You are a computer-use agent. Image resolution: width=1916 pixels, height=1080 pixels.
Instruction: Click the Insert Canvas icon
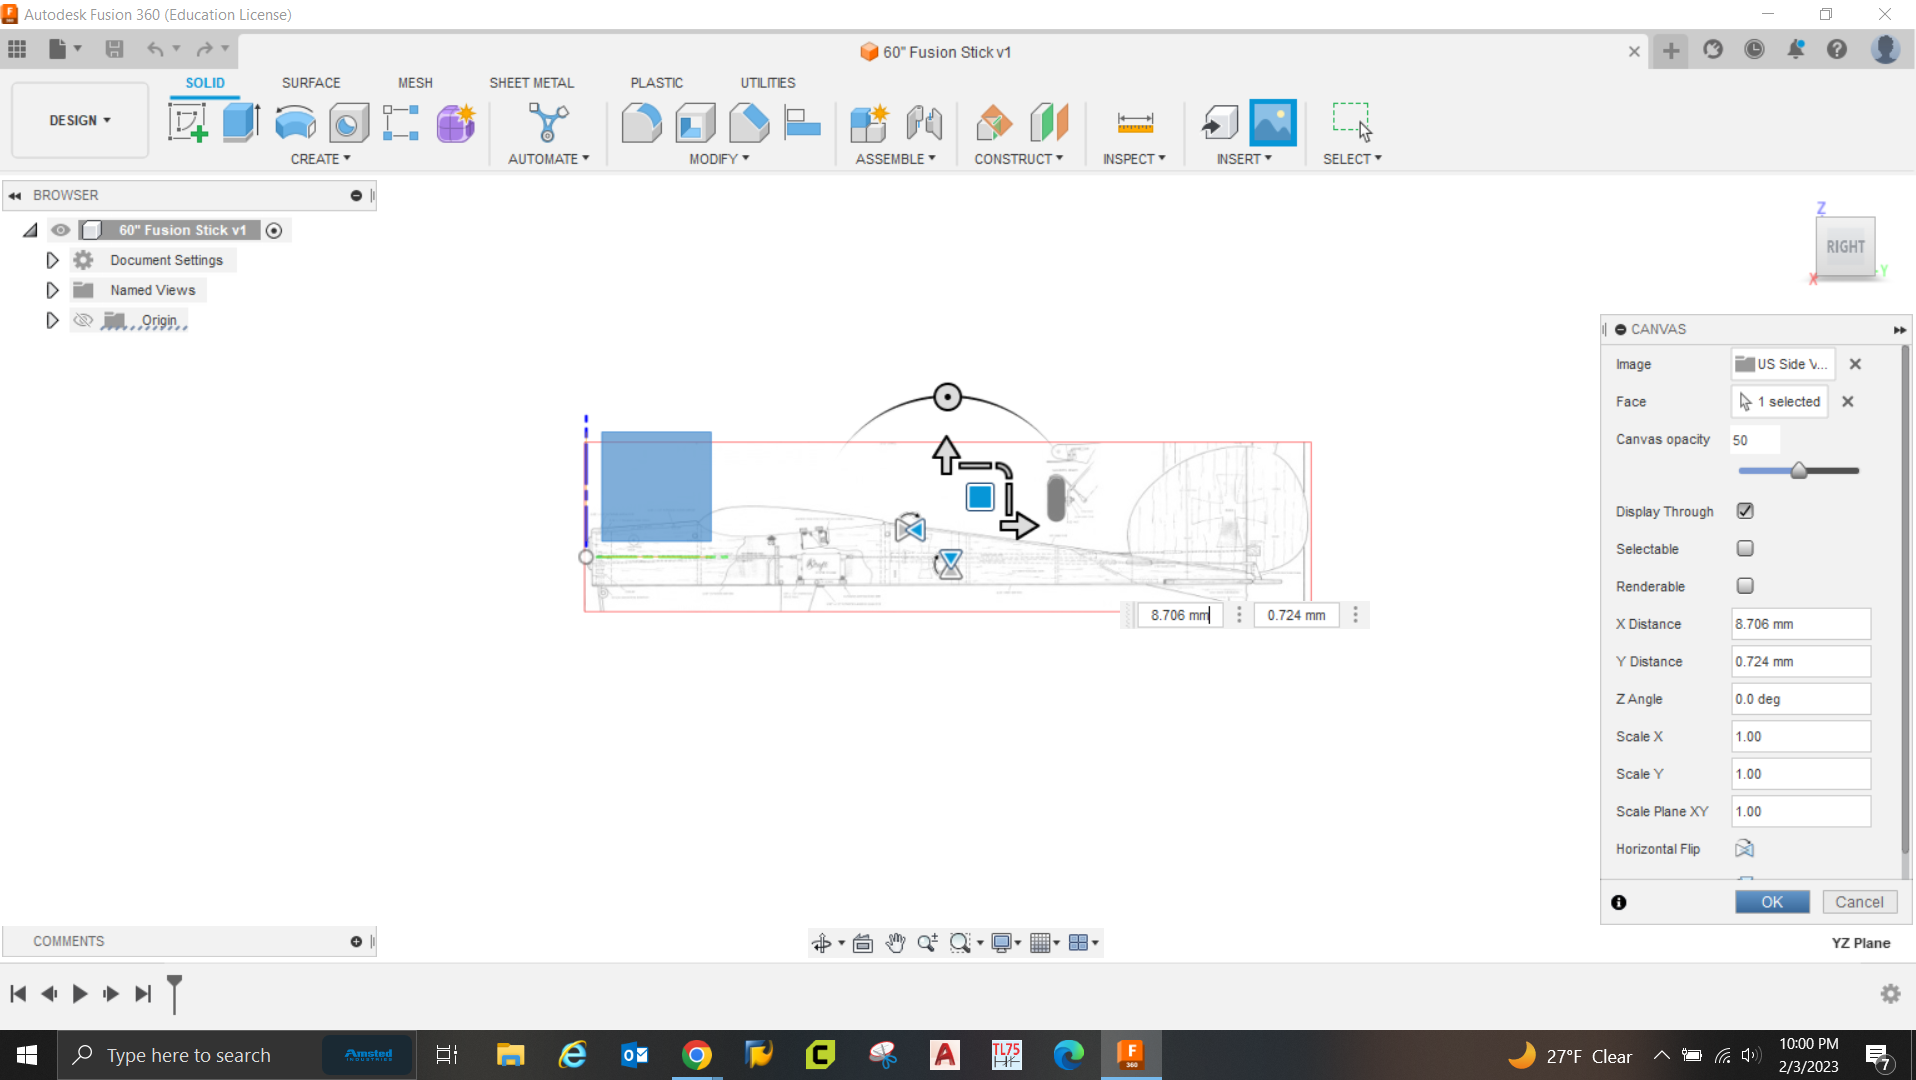[x=1271, y=121]
